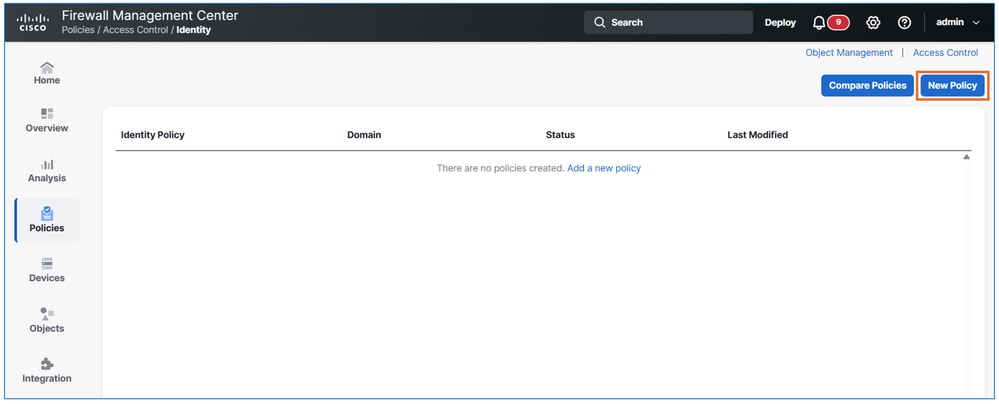
Task: Click the Search input field
Action: [668, 22]
